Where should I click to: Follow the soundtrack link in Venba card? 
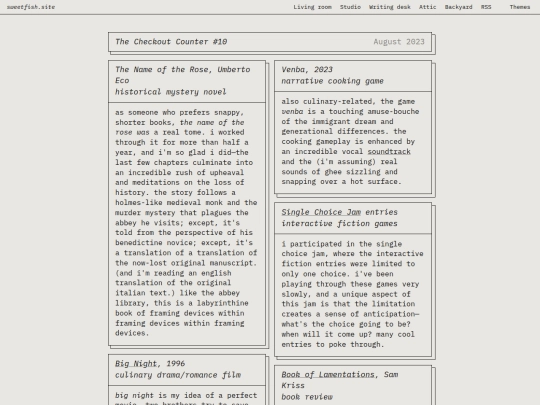point(389,152)
